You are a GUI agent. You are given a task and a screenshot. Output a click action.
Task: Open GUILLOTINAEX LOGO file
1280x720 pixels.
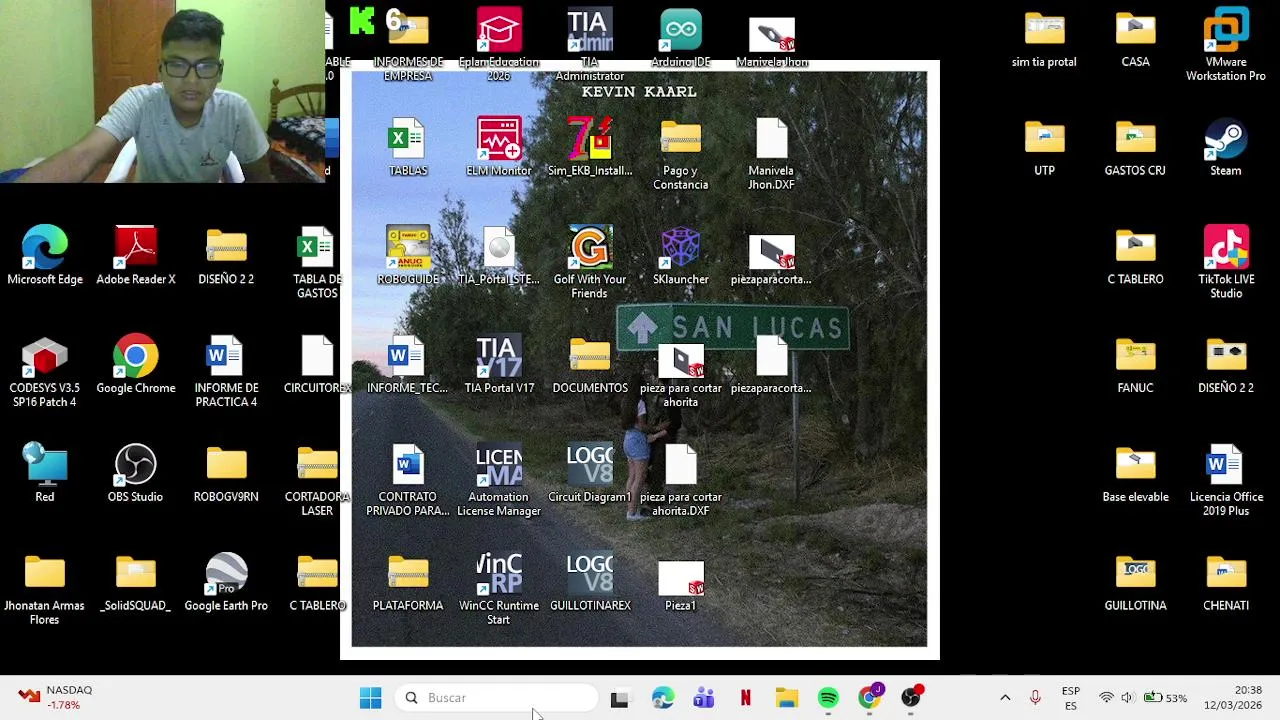[590, 583]
